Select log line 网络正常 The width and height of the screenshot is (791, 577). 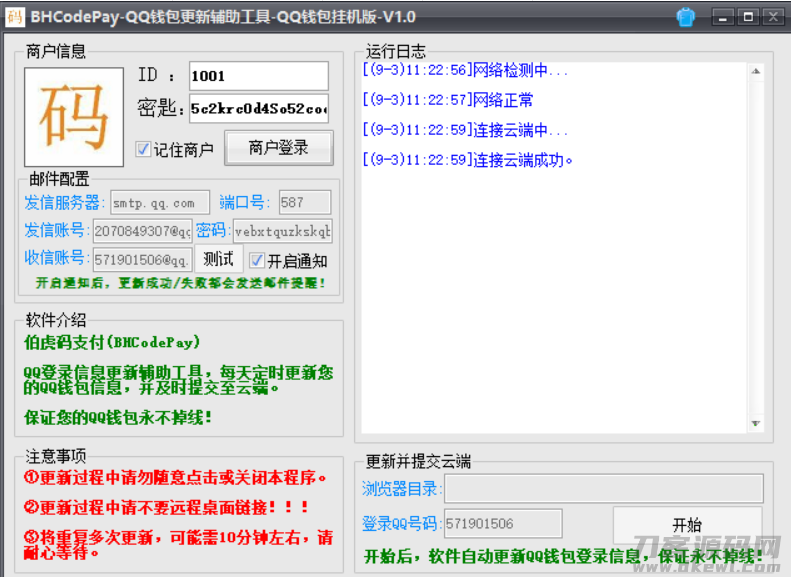pos(447,100)
